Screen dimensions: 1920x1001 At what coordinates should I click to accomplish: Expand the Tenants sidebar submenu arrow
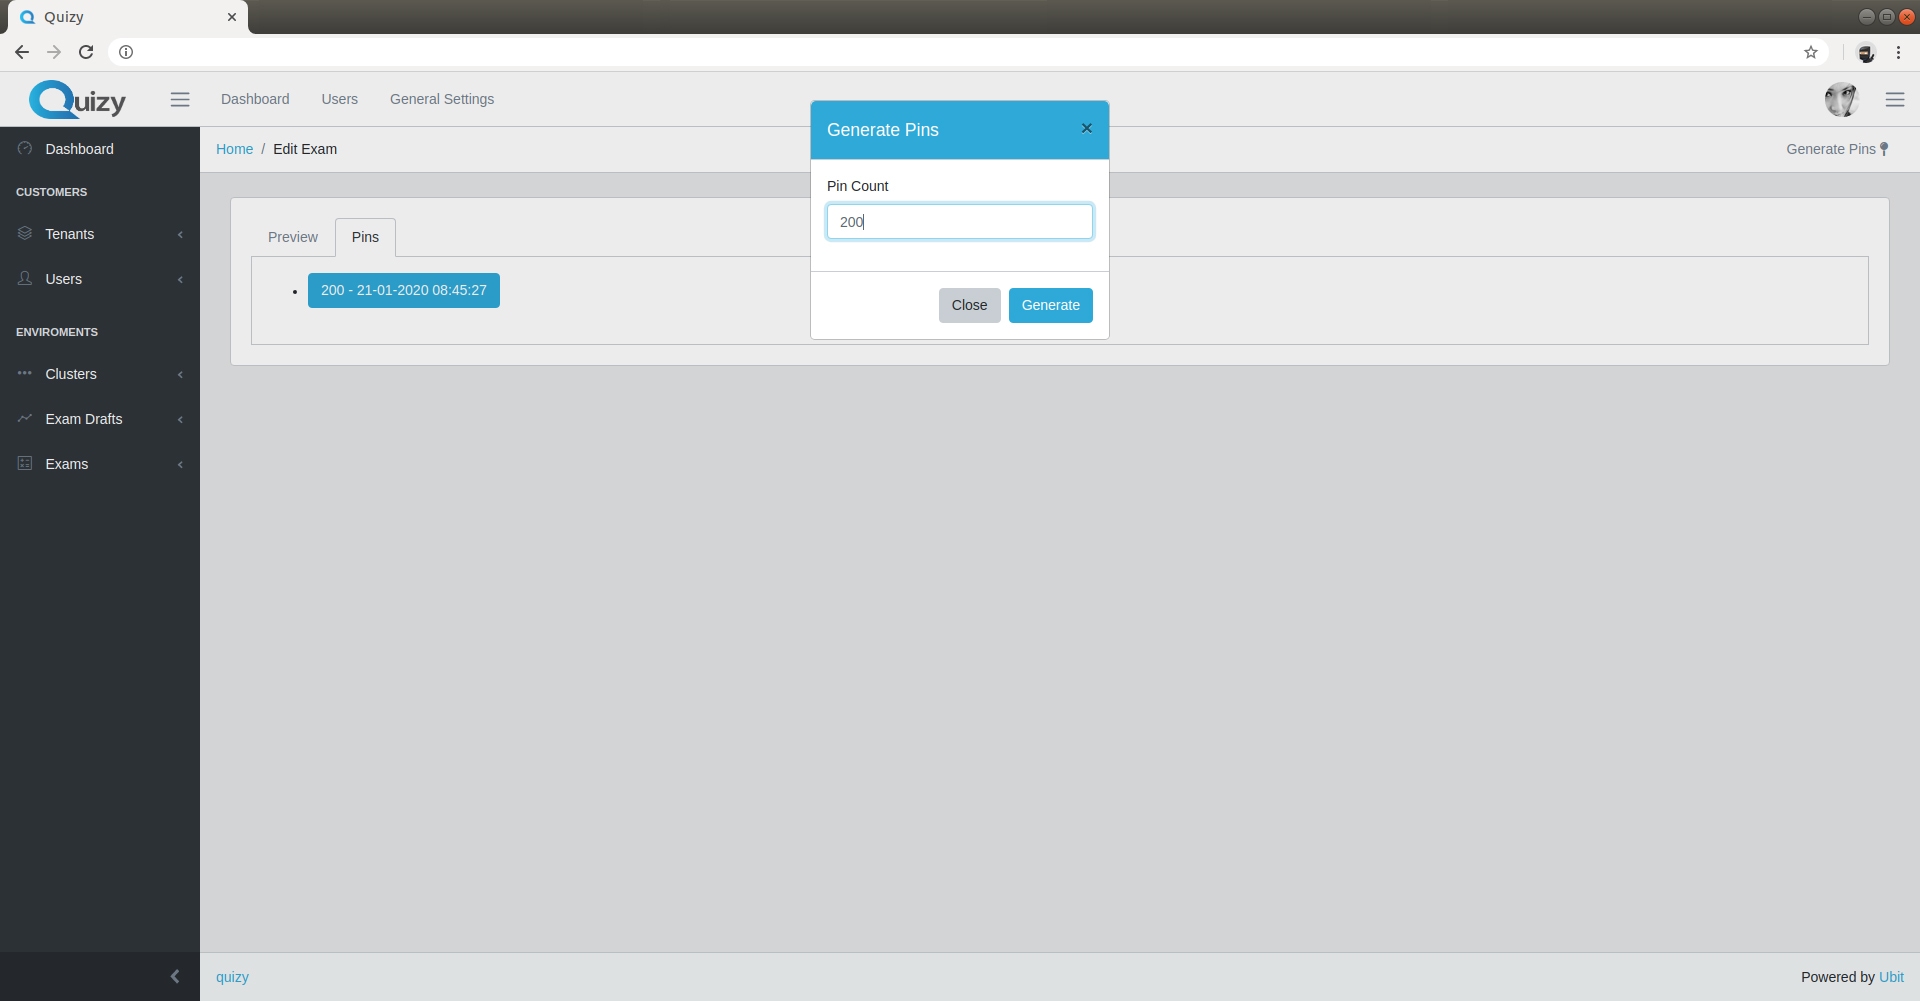(180, 234)
